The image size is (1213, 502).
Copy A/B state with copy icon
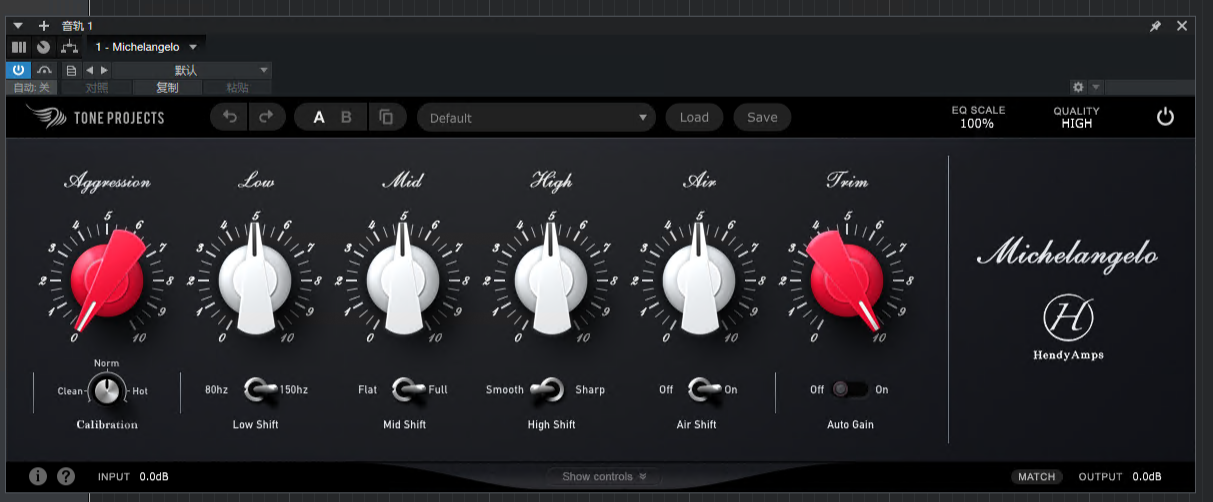pyautogui.click(x=386, y=117)
